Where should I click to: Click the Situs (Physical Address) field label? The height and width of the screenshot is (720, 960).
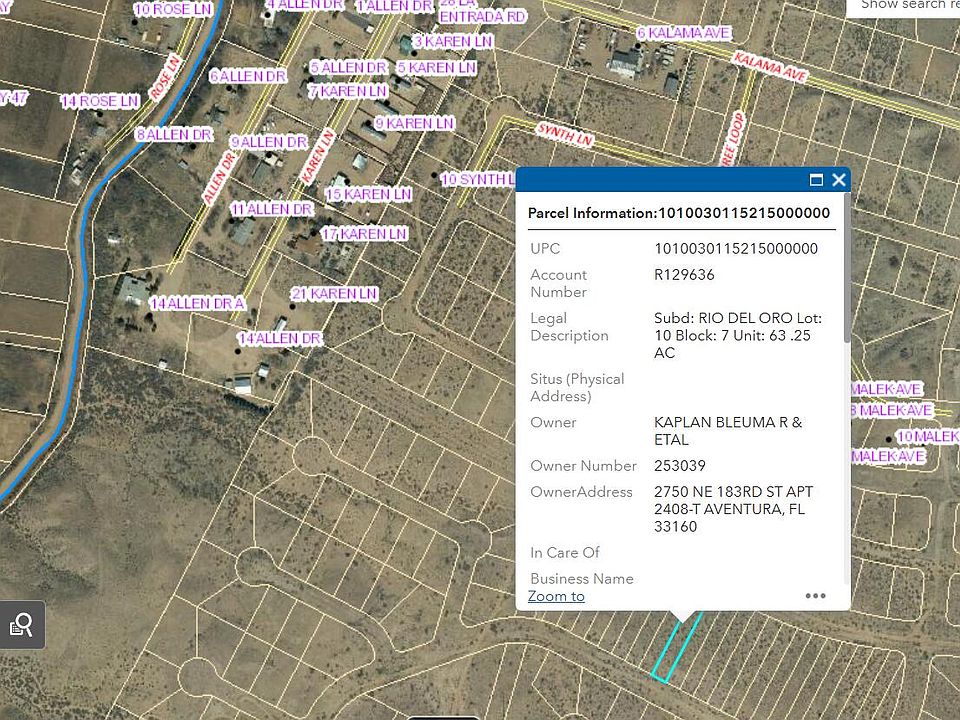click(x=577, y=388)
